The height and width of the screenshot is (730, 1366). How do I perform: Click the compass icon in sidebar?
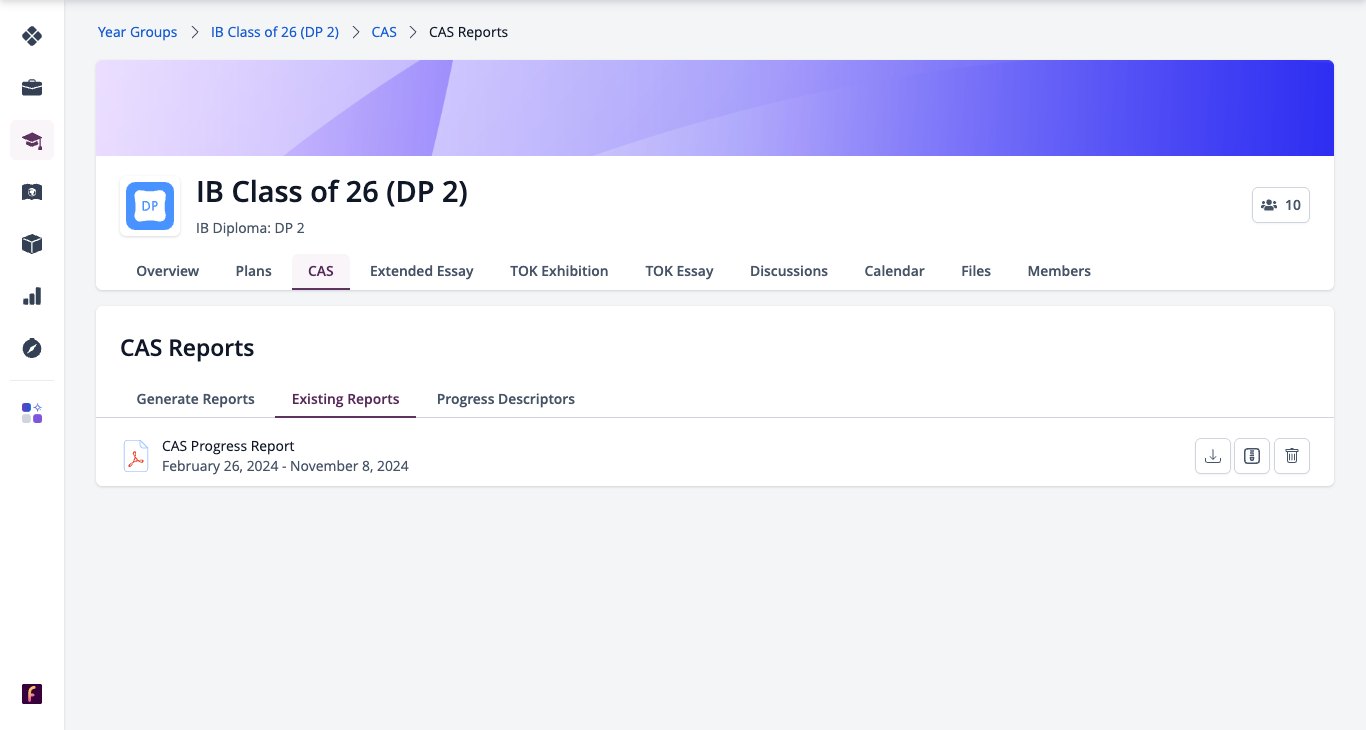[x=32, y=348]
